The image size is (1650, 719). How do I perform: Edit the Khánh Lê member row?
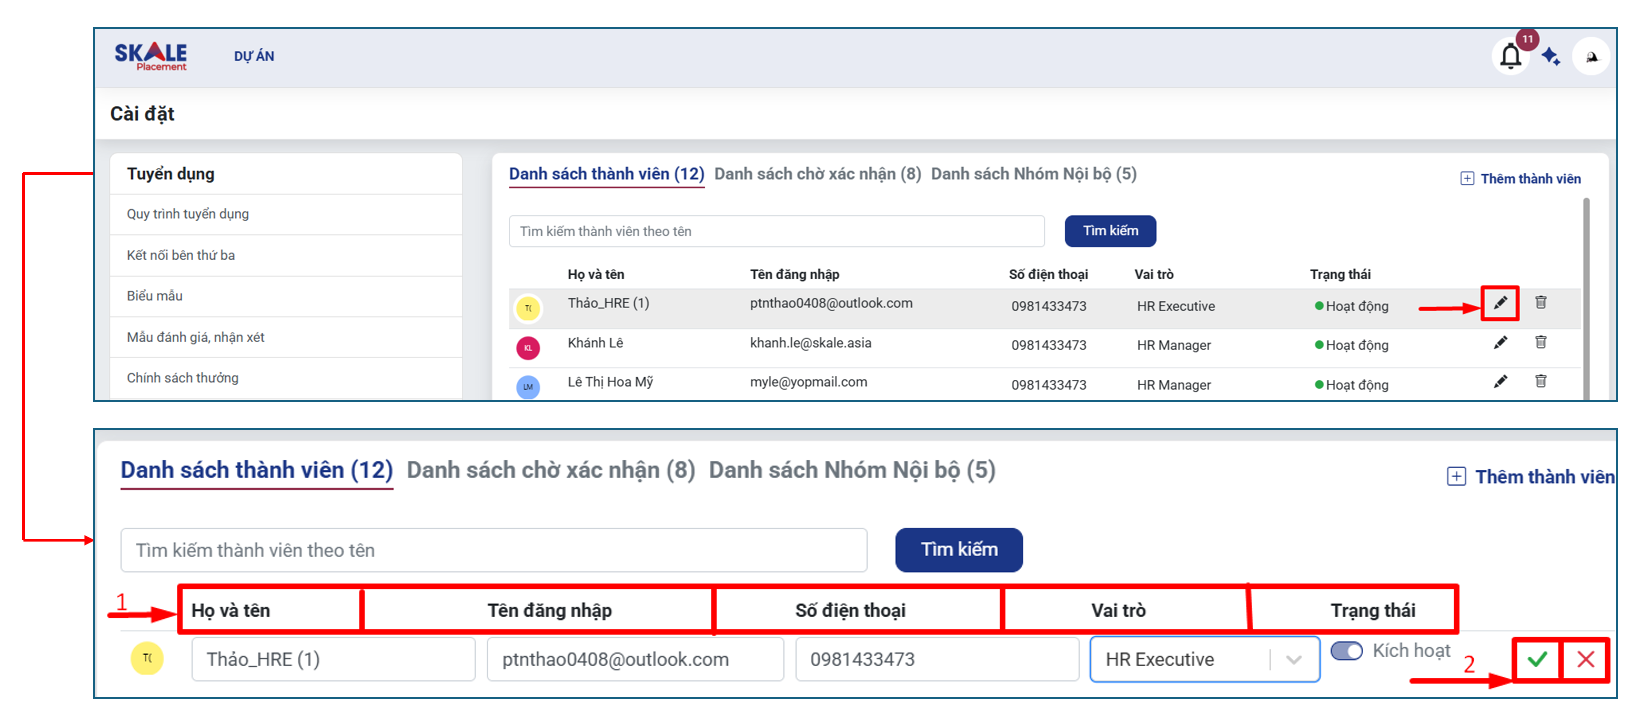coord(1500,343)
